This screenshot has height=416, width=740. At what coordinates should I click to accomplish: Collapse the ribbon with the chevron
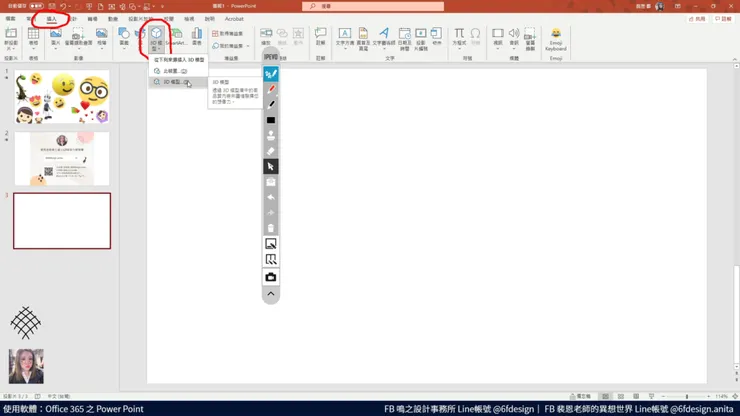click(734, 59)
